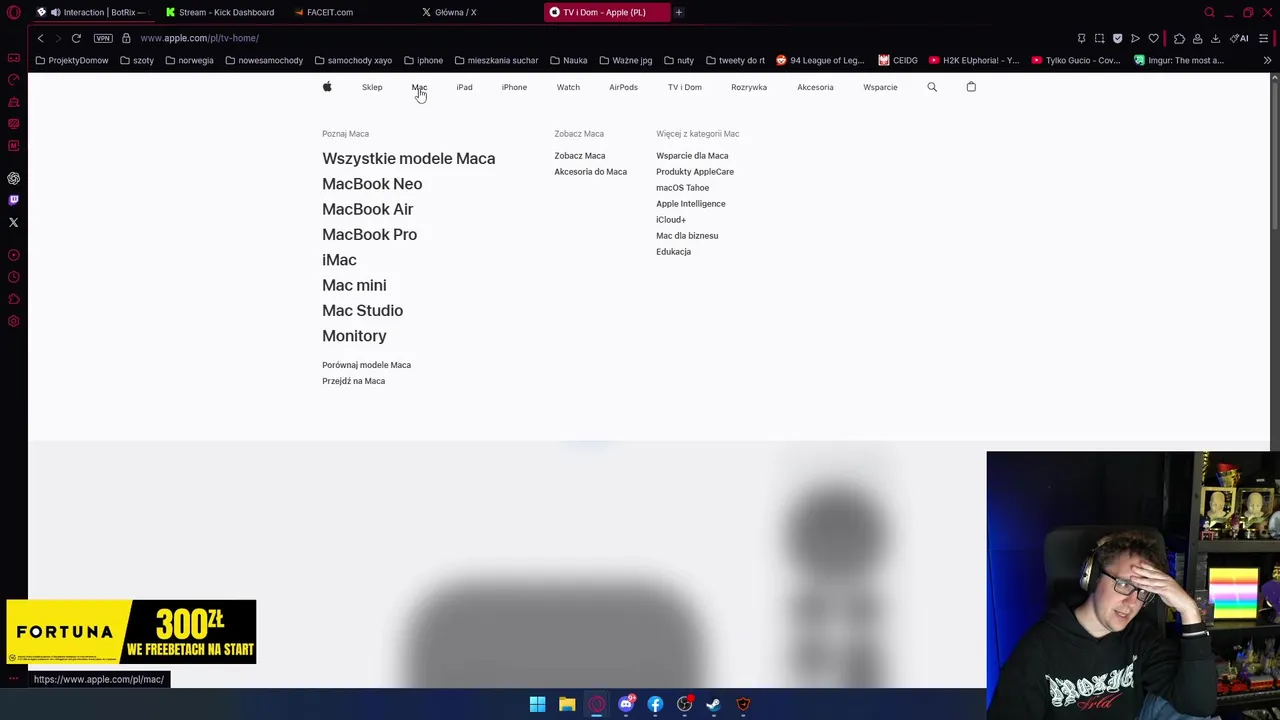Reload the current page
This screenshot has width=1280, height=720.
[76, 38]
